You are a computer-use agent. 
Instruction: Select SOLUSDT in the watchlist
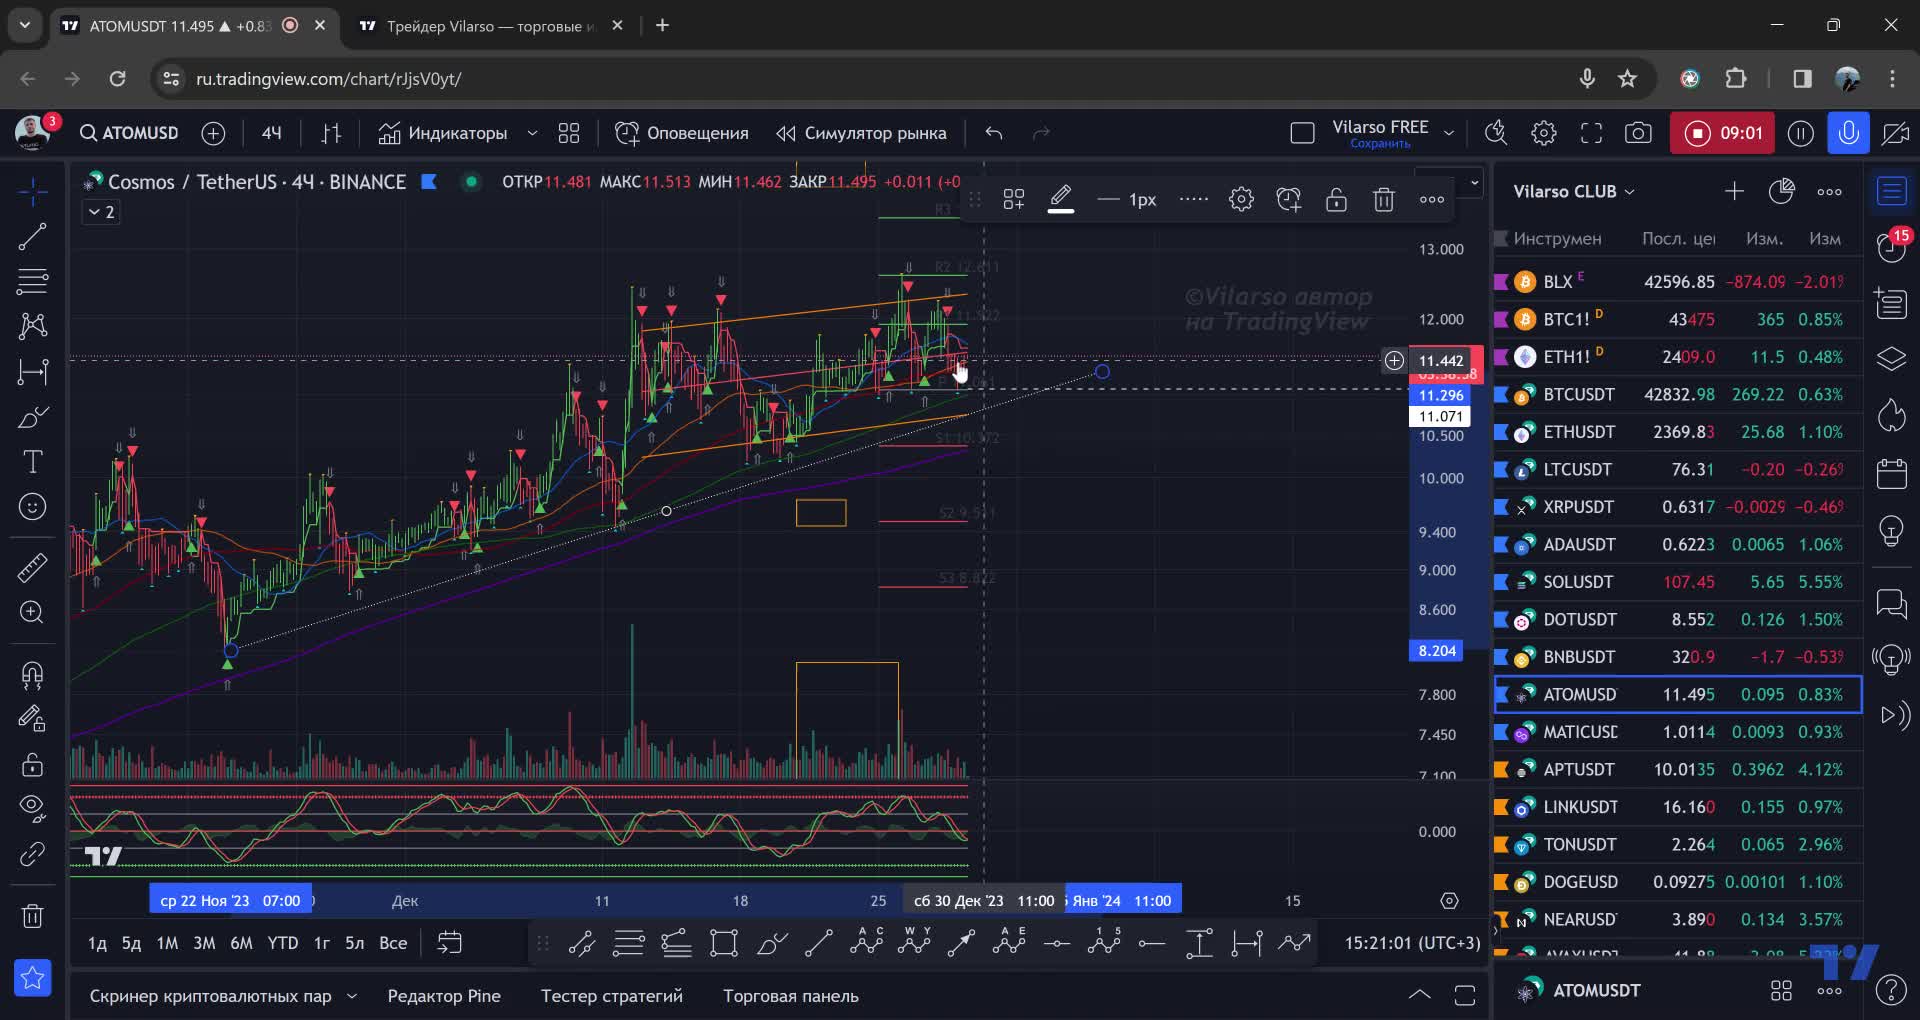(x=1678, y=582)
